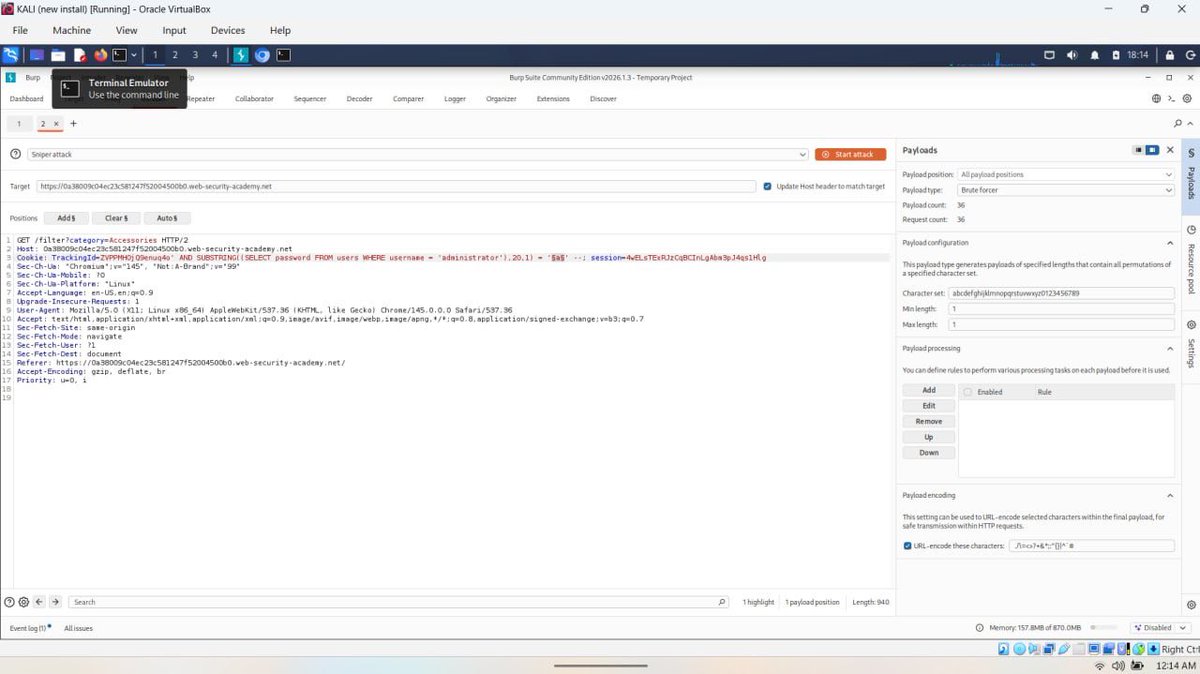This screenshot has width=1200, height=674.
Task: Click the text editor launcher icon
Action: (79, 55)
